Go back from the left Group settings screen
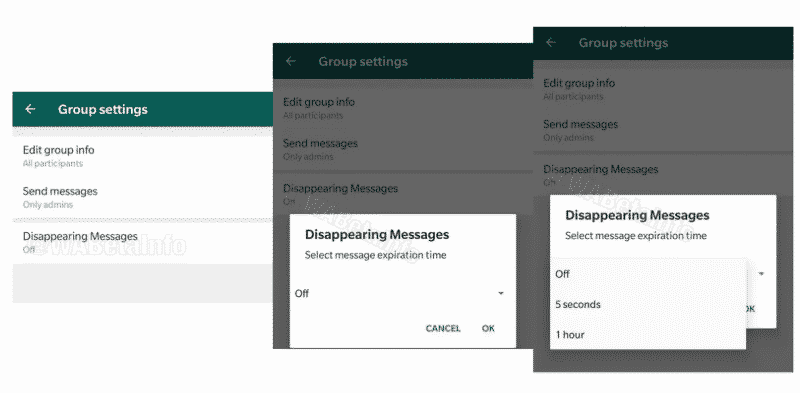 [30, 109]
